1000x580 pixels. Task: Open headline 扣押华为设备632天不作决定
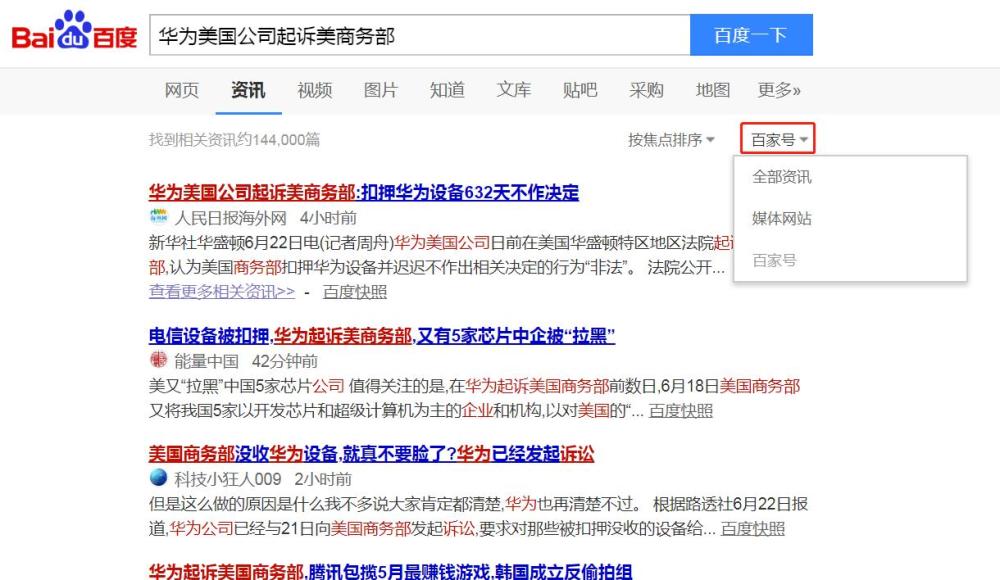tap(364, 192)
